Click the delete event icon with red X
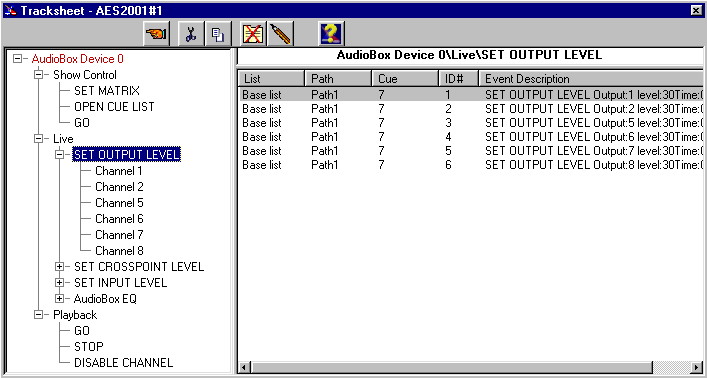 (253, 34)
